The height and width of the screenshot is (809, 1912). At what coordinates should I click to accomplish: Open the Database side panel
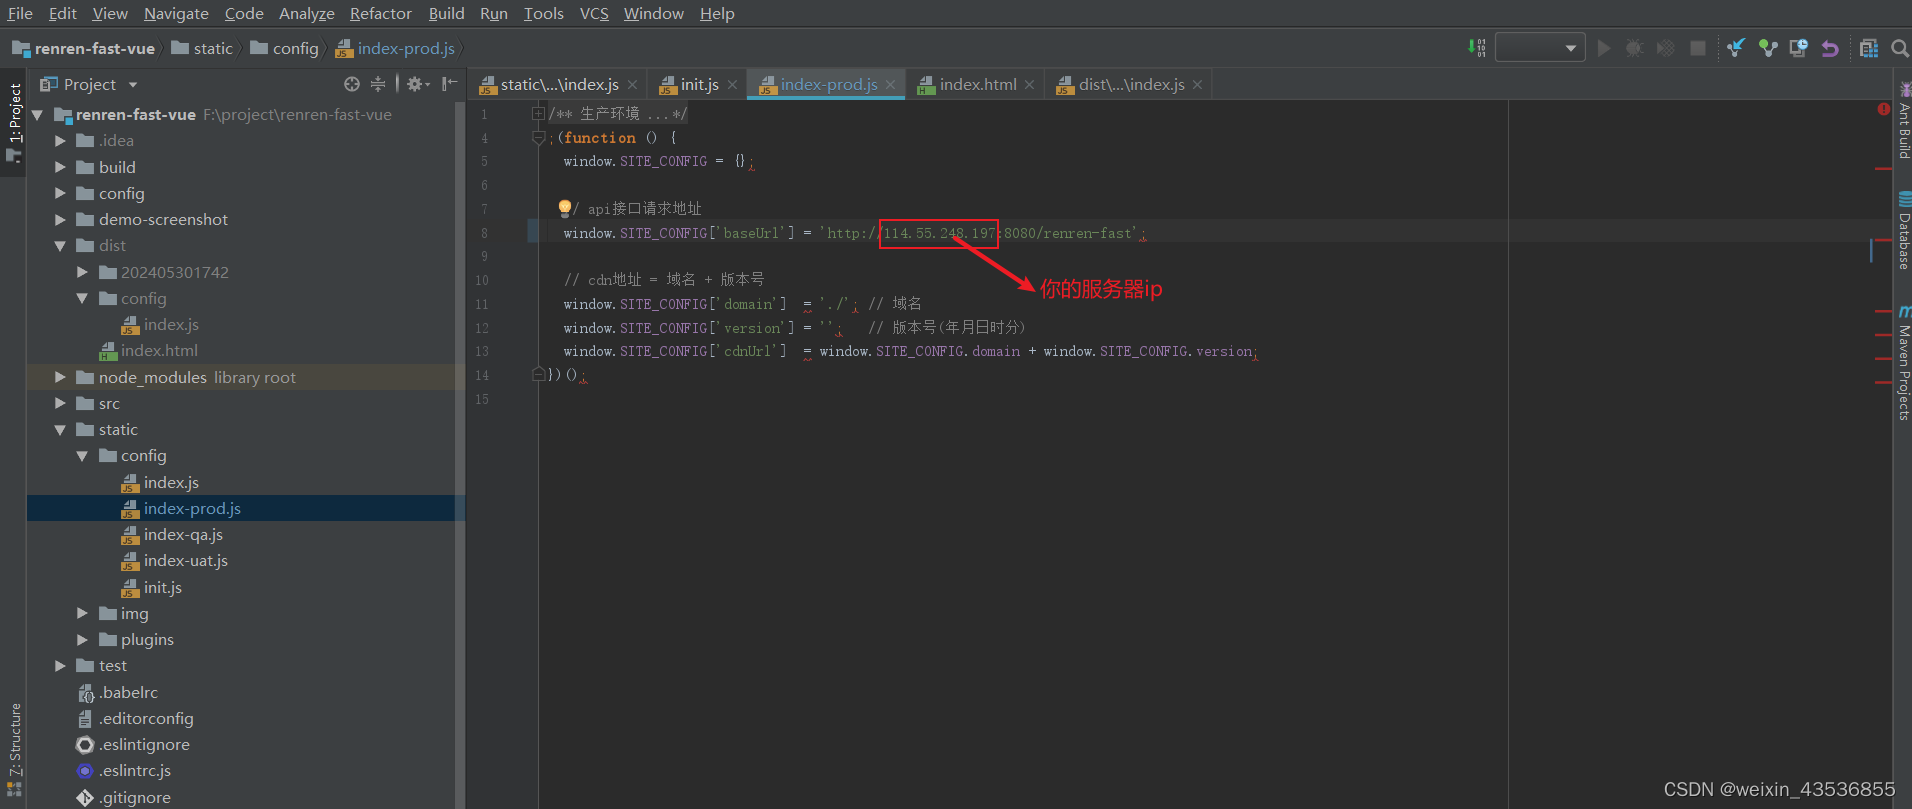pos(1904,232)
